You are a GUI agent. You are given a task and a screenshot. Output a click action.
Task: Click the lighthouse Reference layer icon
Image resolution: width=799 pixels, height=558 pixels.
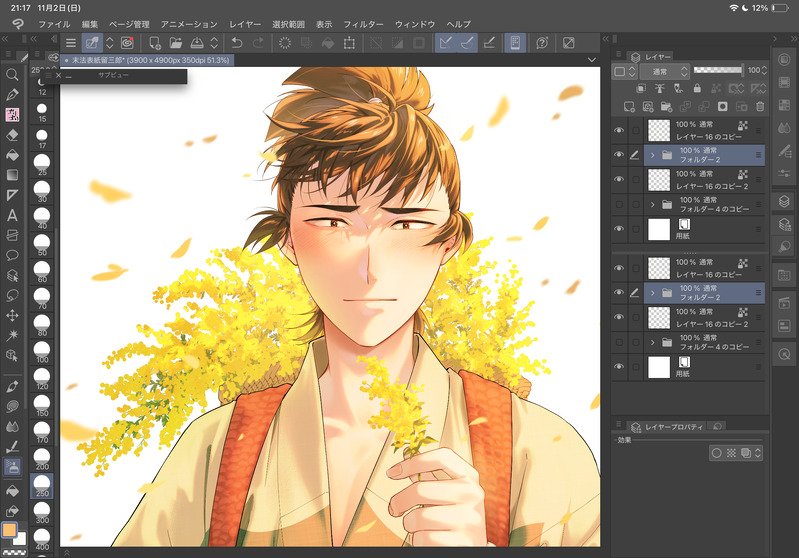tap(660, 88)
